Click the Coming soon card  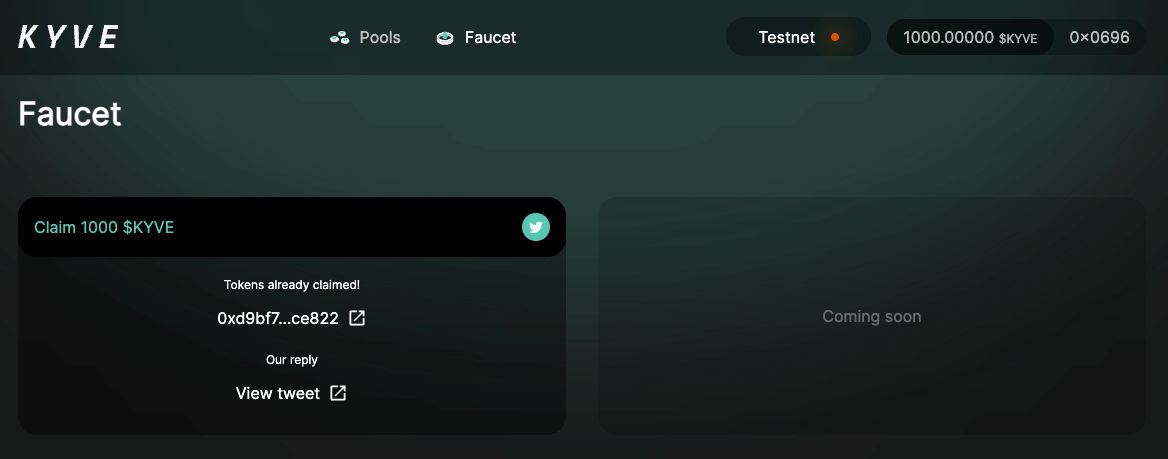click(871, 316)
